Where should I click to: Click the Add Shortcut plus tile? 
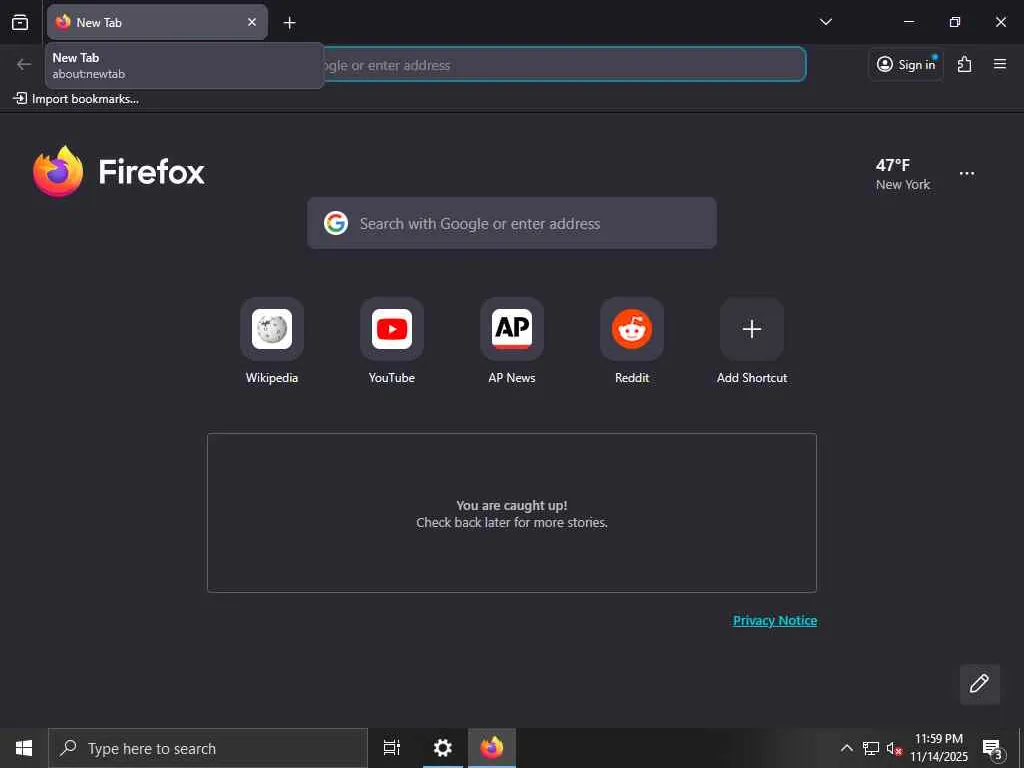point(752,329)
